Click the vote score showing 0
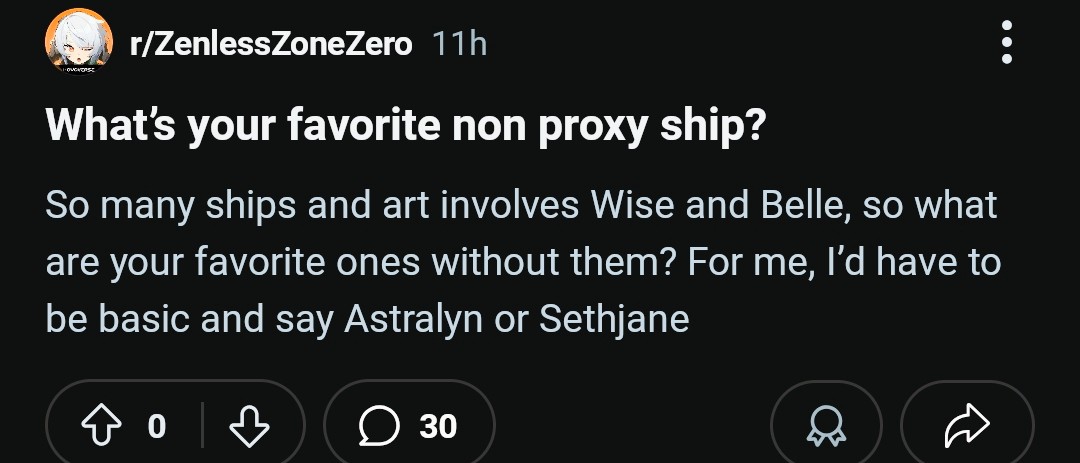Image resolution: width=1080 pixels, height=463 pixels. (156, 427)
